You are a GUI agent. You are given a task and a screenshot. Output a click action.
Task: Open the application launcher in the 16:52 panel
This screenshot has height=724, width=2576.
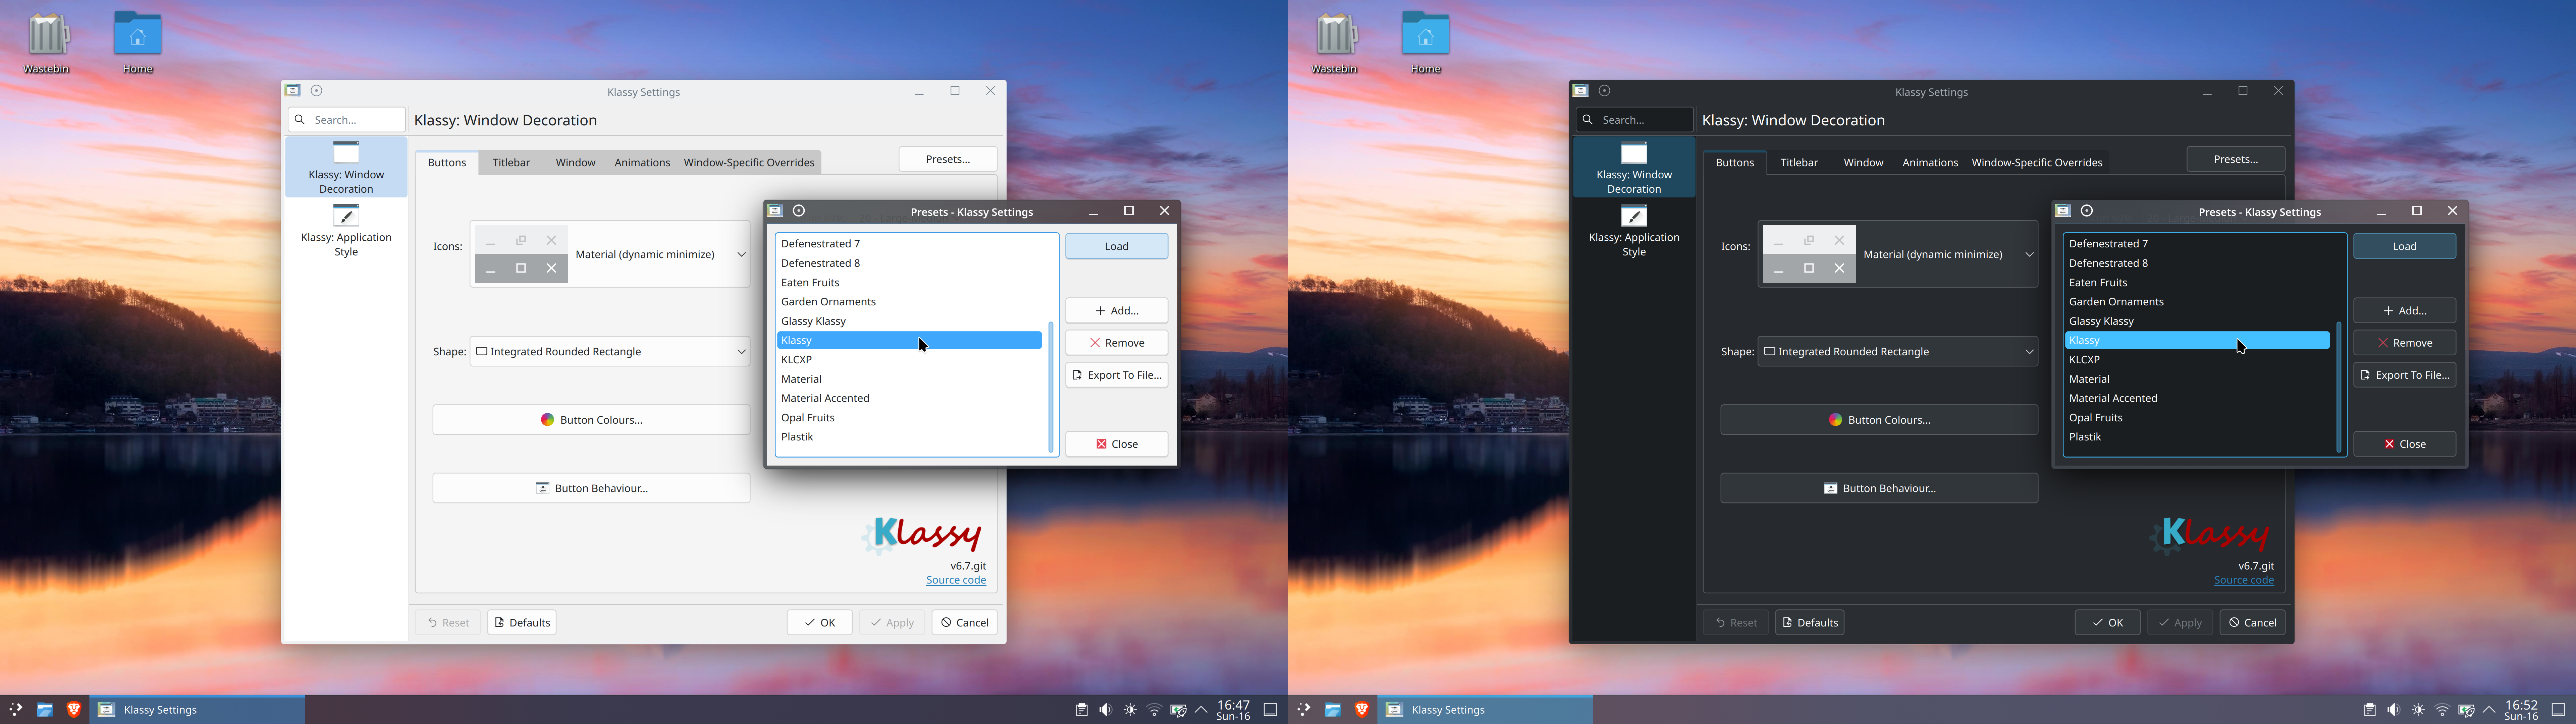click(1304, 710)
